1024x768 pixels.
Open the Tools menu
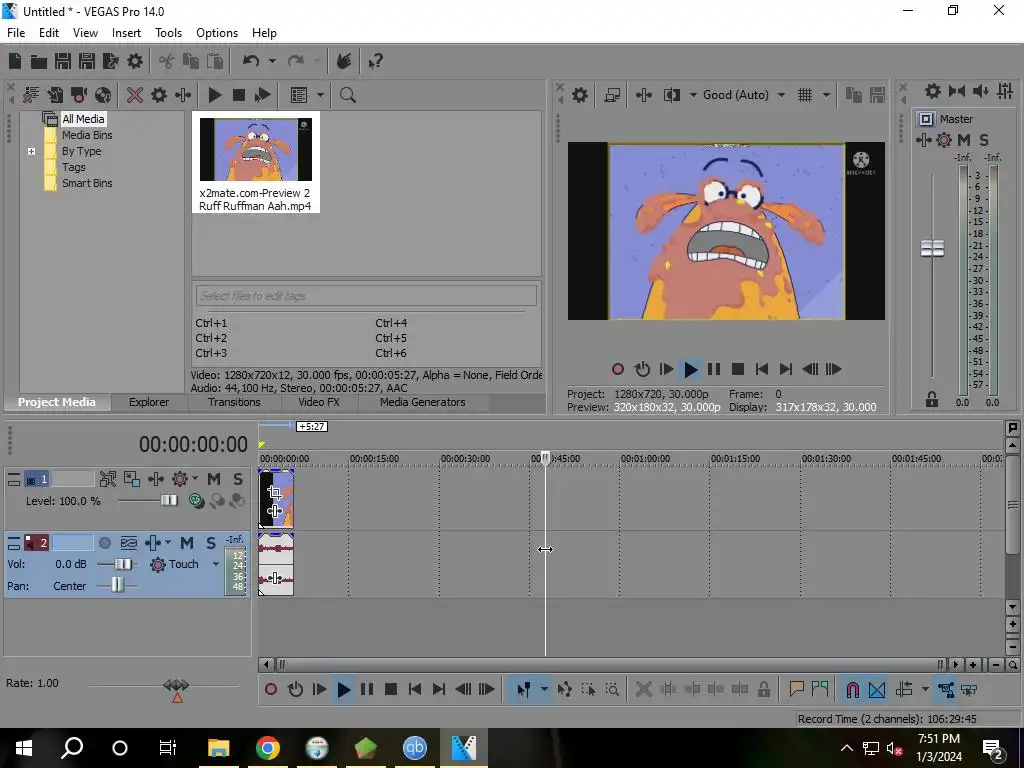point(168,33)
